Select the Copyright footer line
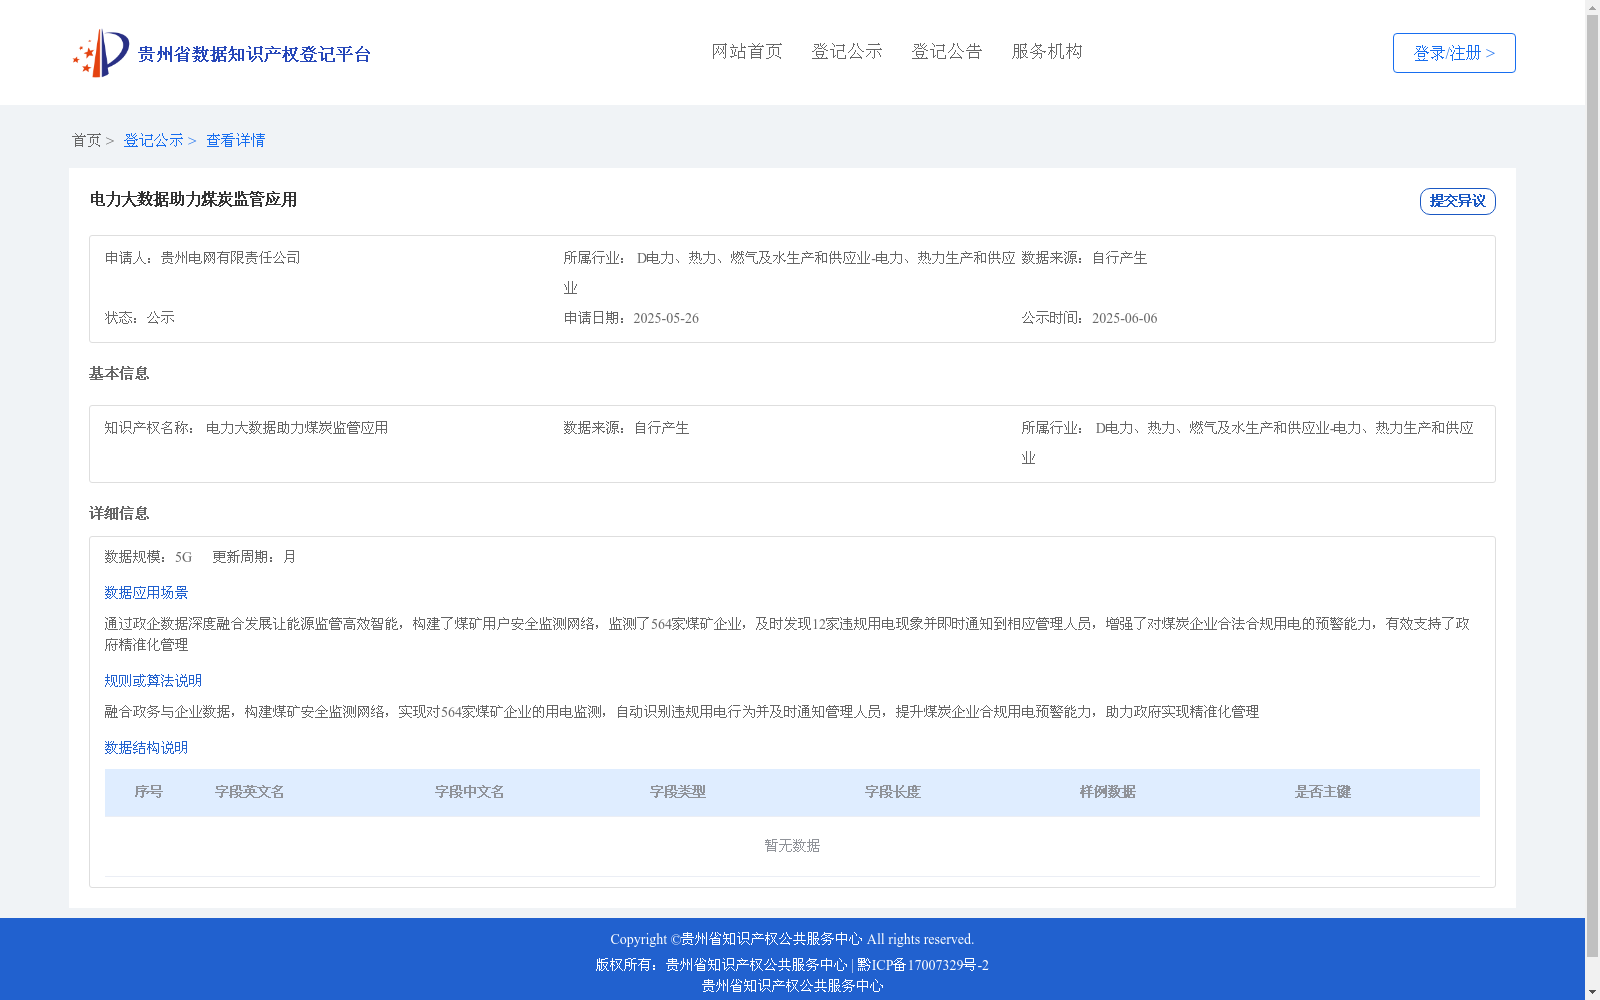This screenshot has width=1600, height=1000. [x=792, y=939]
